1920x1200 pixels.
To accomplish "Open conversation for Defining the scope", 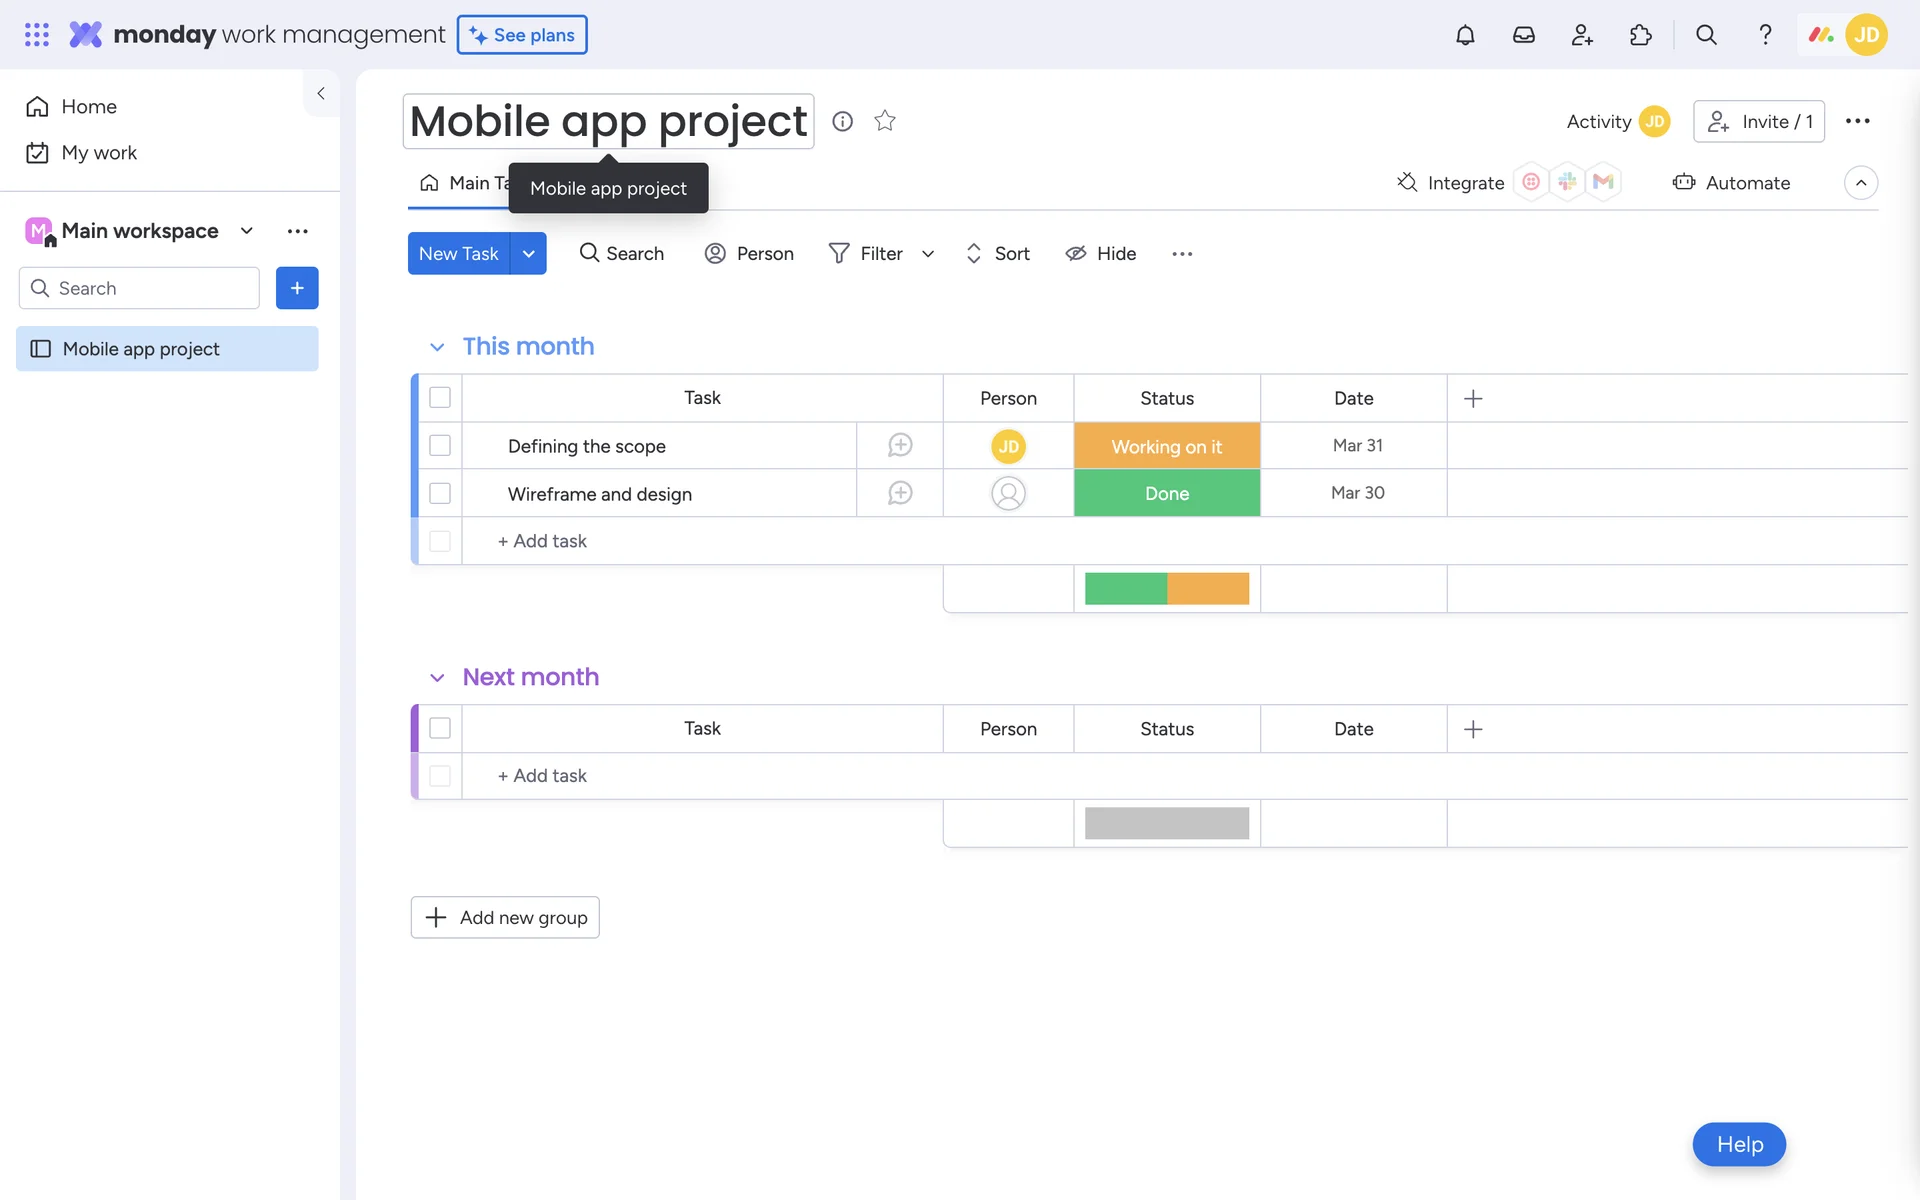I will [899, 446].
